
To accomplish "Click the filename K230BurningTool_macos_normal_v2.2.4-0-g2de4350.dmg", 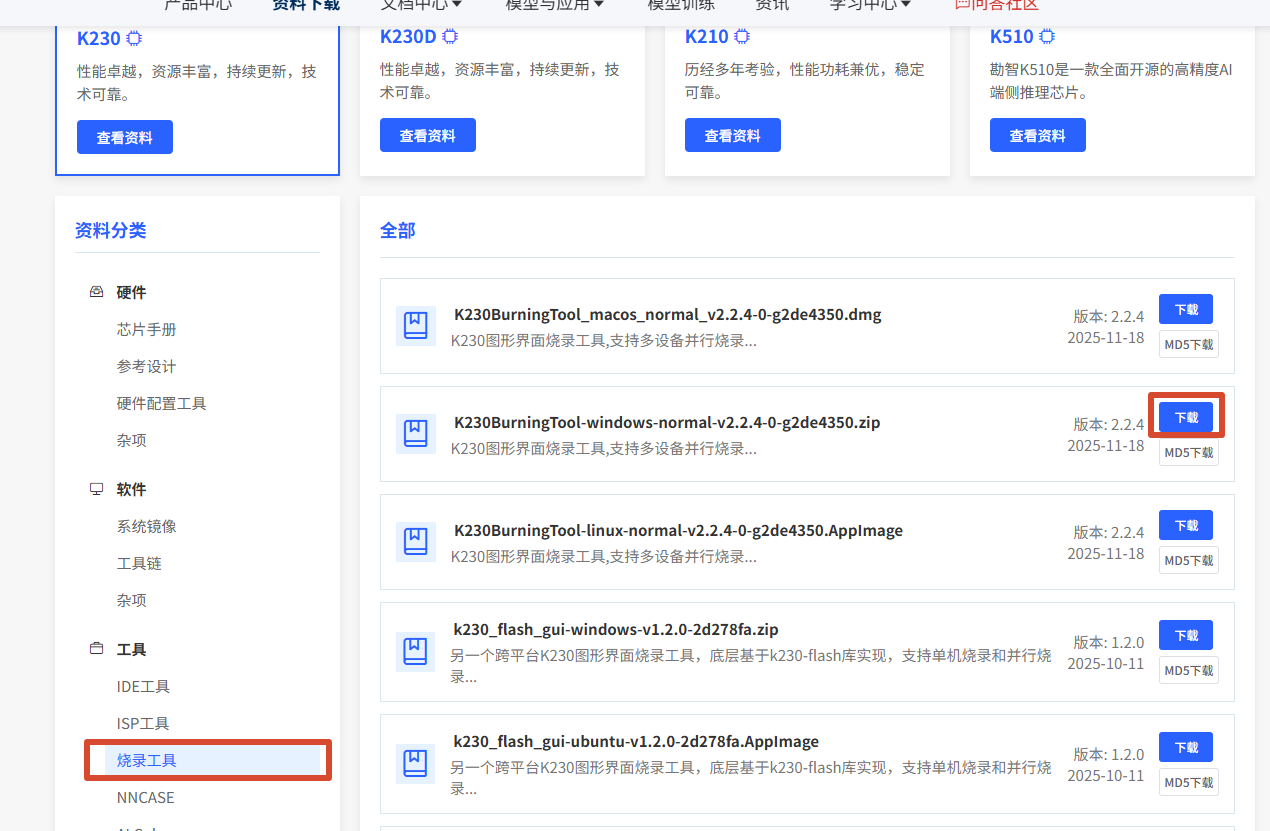I will [668, 314].
